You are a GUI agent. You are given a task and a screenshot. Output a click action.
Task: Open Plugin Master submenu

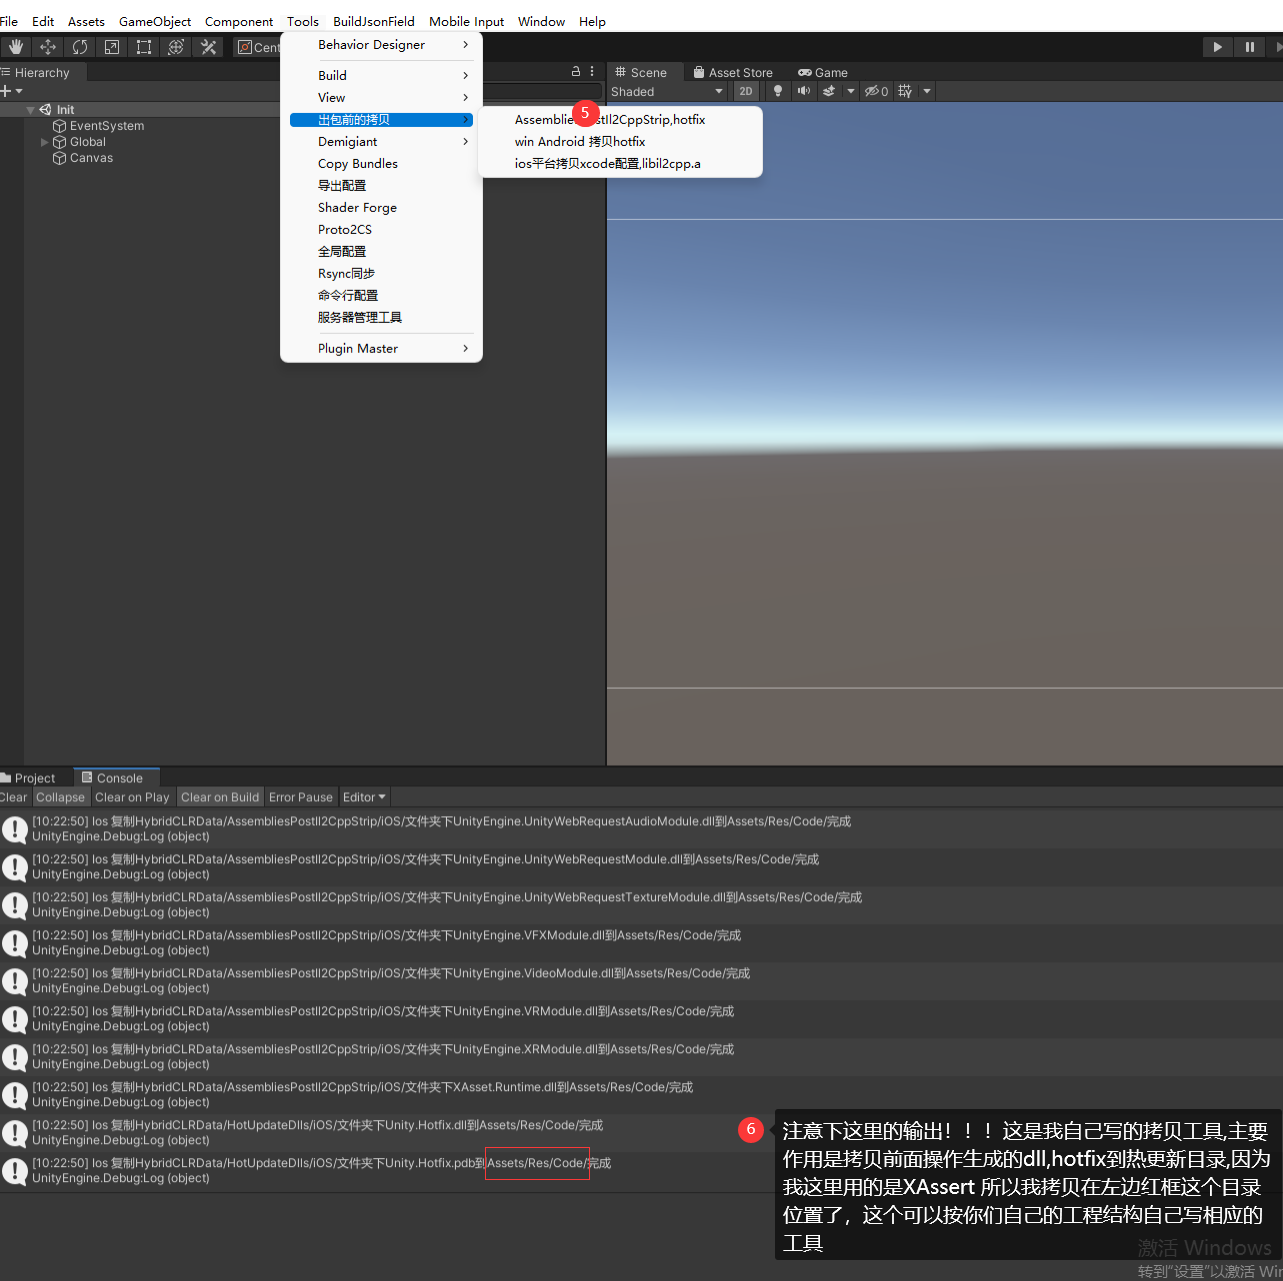[381, 349]
